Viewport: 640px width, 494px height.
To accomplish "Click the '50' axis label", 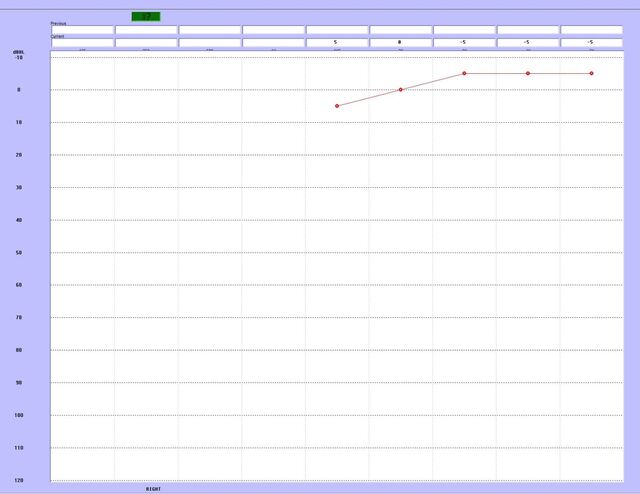I will click(19, 253).
